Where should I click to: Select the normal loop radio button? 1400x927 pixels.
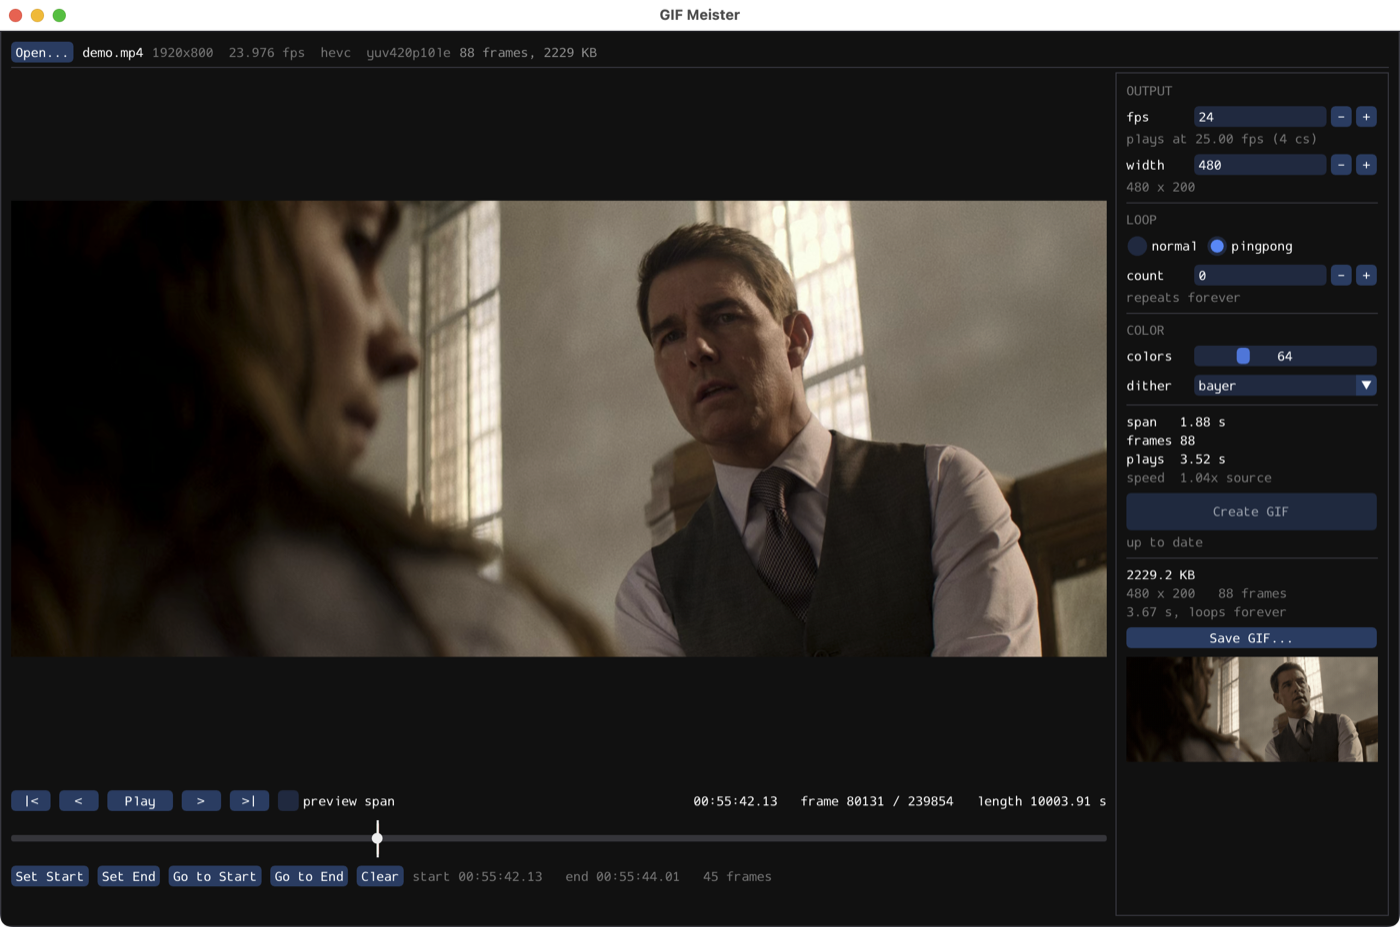[x=1137, y=246]
